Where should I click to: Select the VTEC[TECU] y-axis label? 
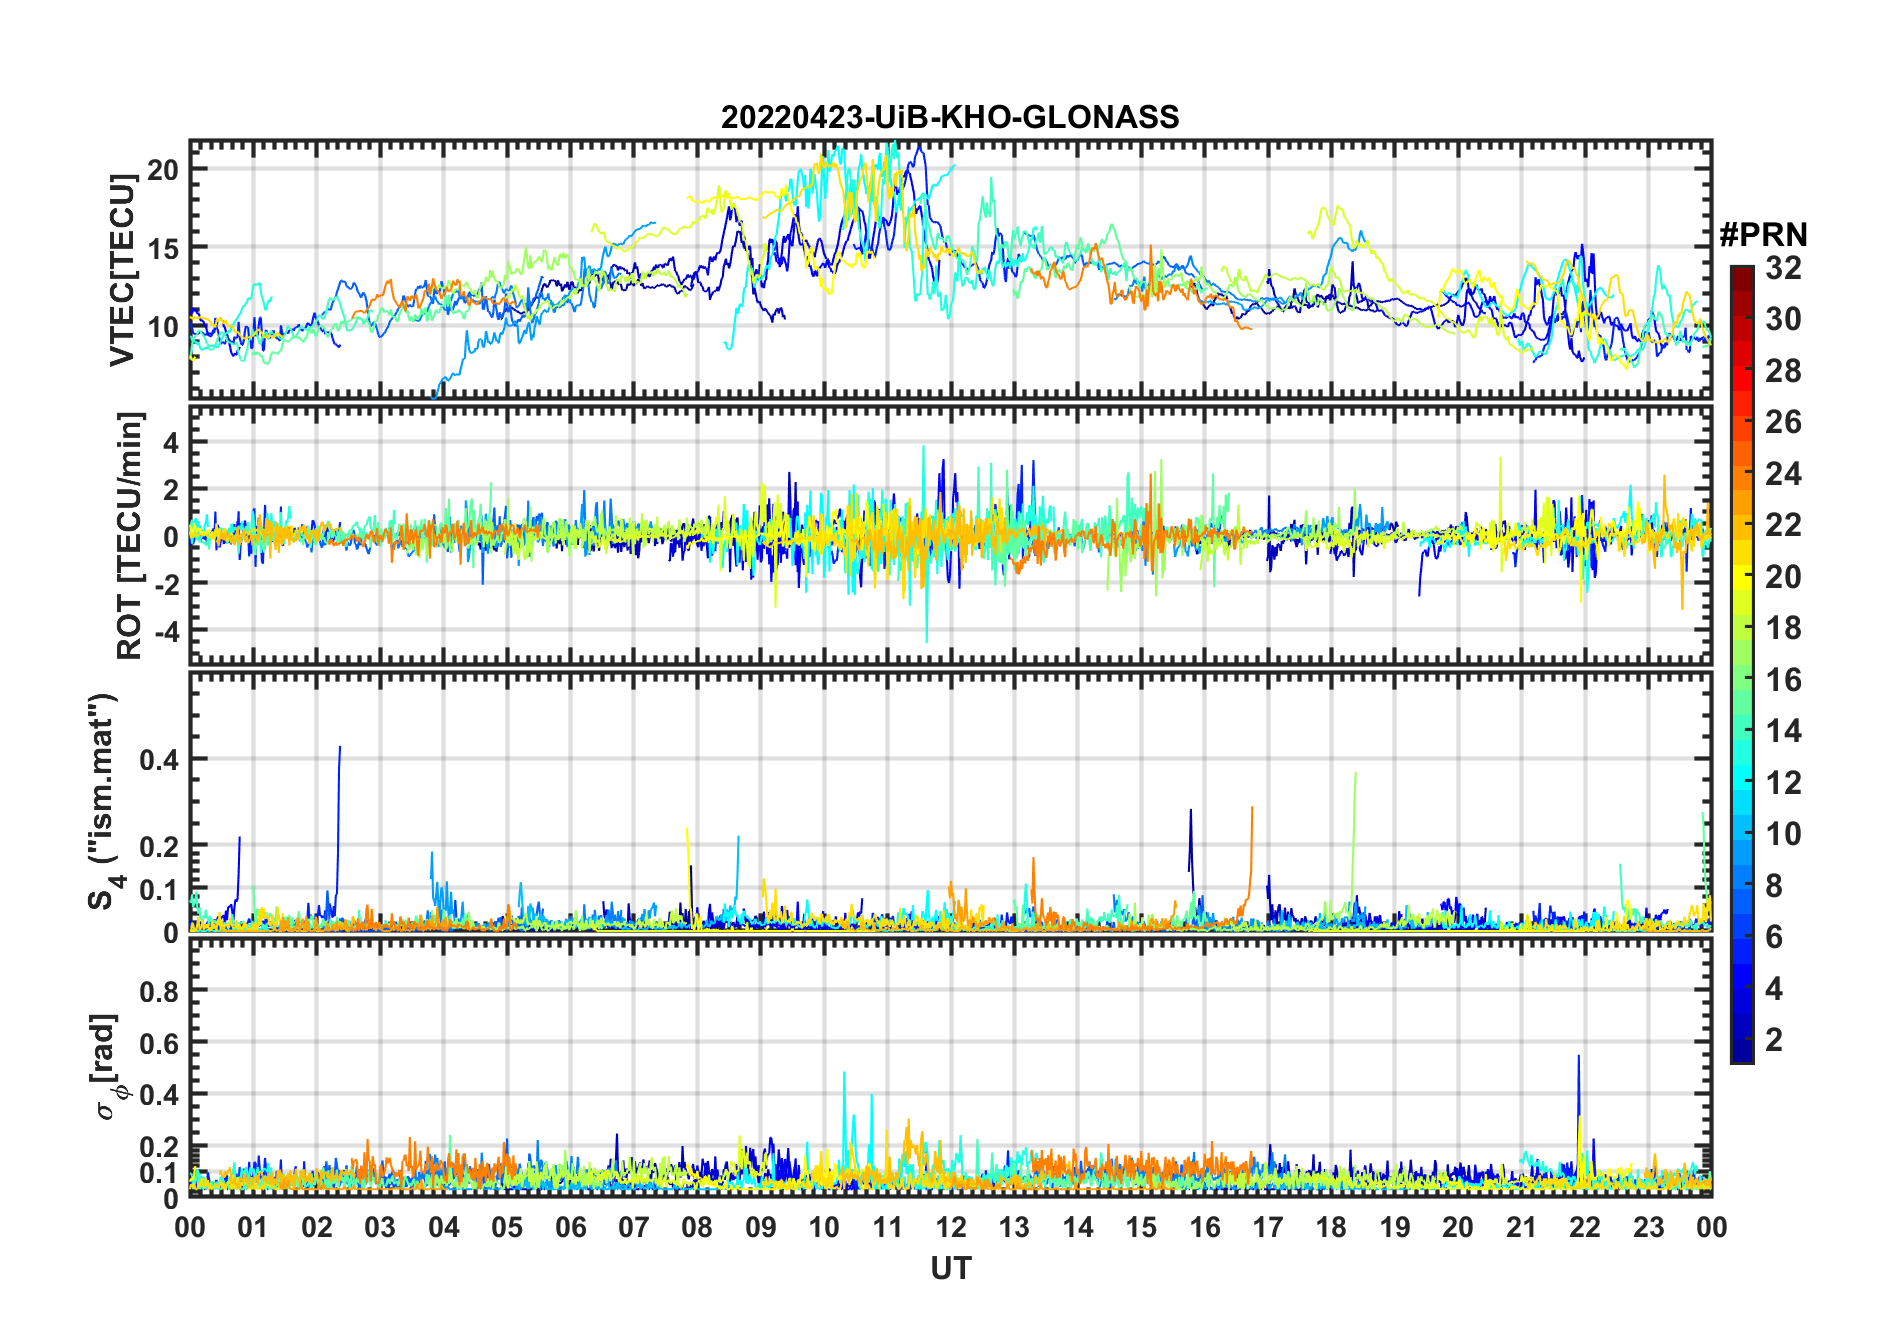pyautogui.click(x=122, y=270)
